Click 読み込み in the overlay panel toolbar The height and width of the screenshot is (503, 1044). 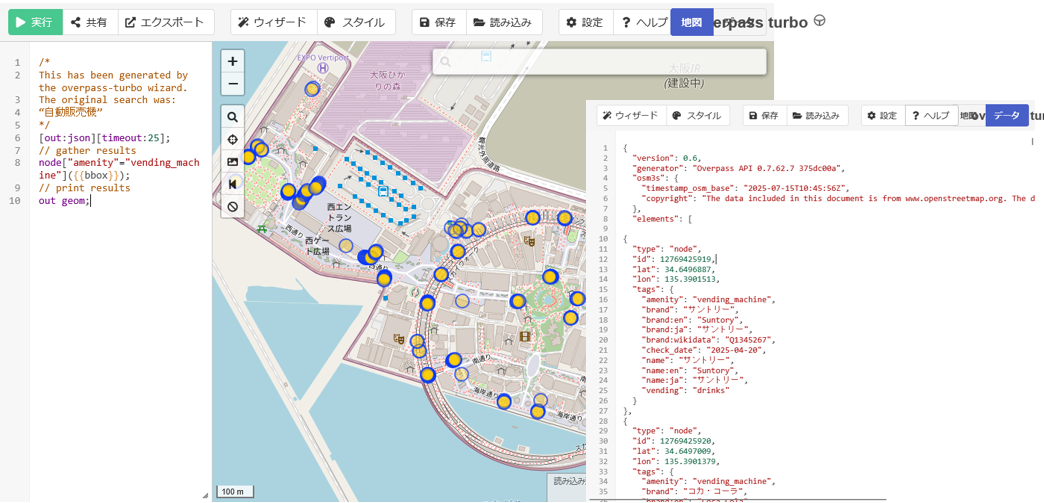[818, 115]
